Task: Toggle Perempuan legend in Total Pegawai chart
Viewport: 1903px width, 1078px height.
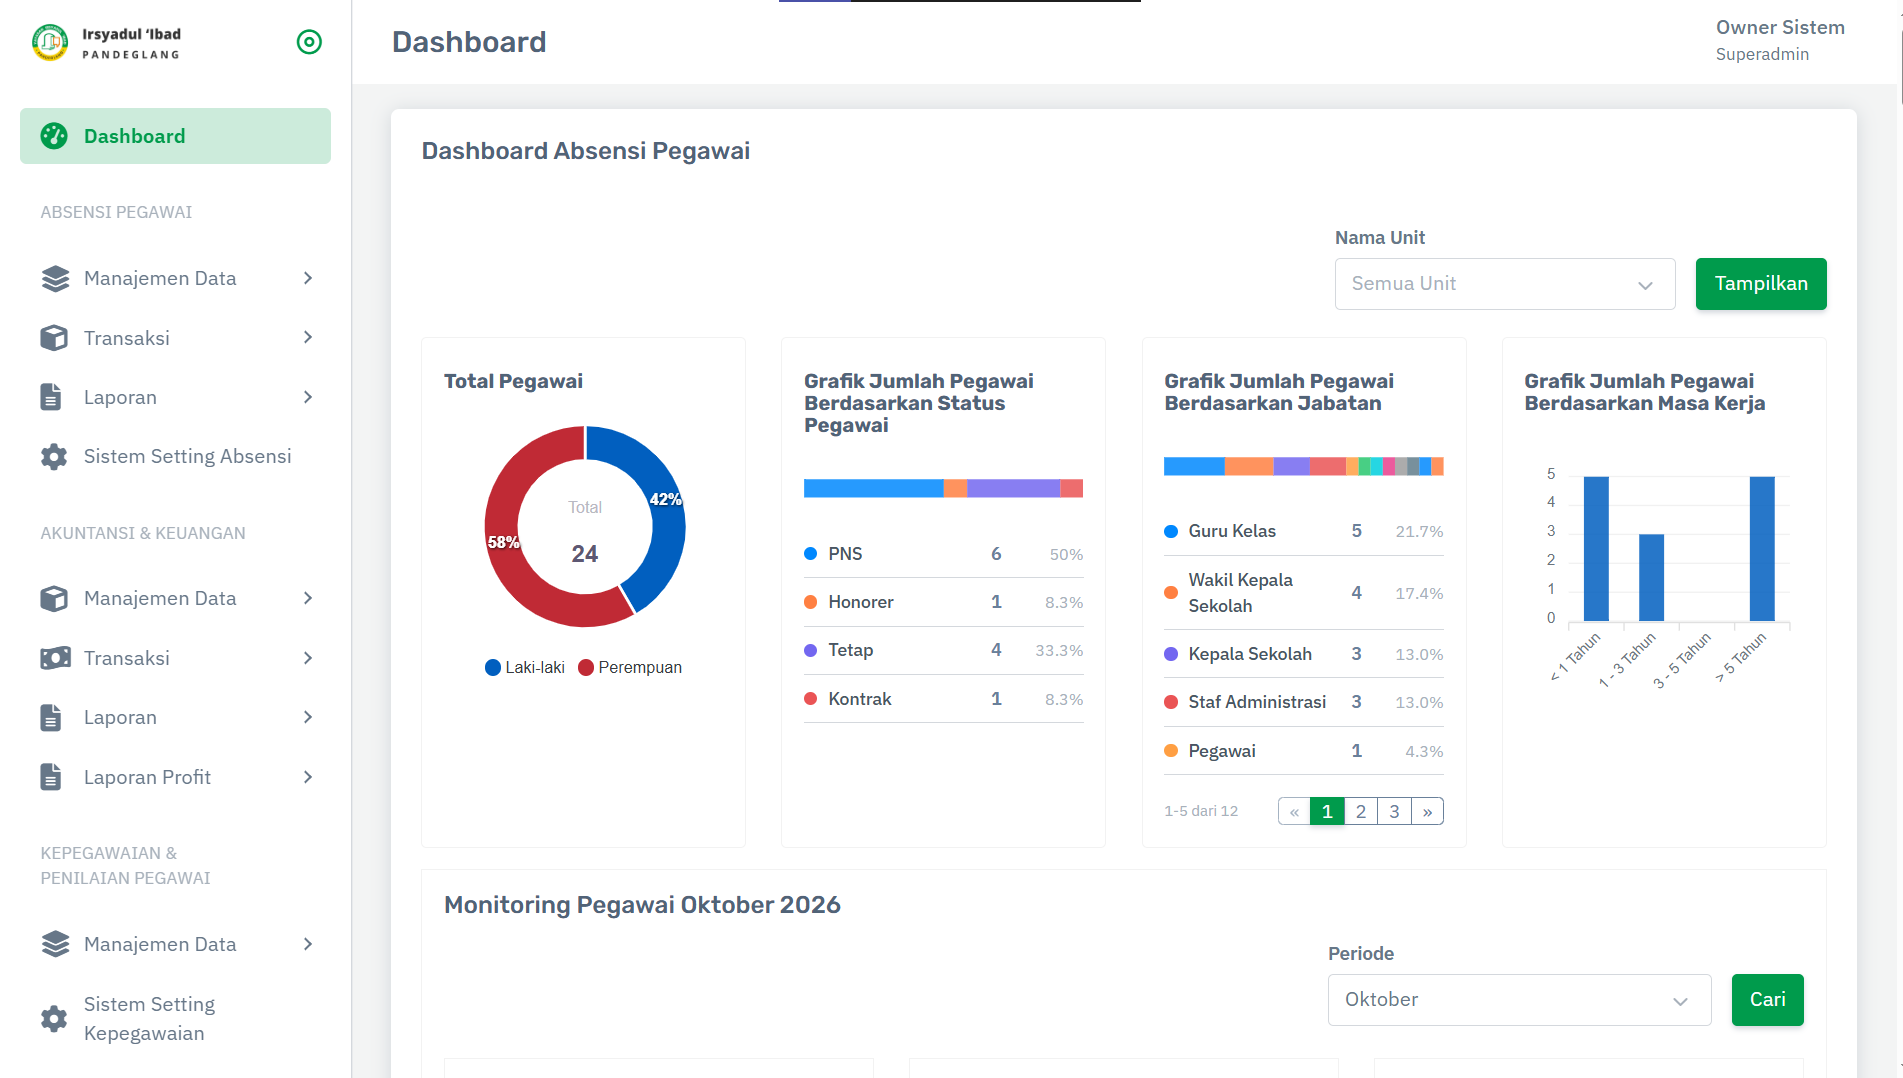Action: pyautogui.click(x=630, y=668)
